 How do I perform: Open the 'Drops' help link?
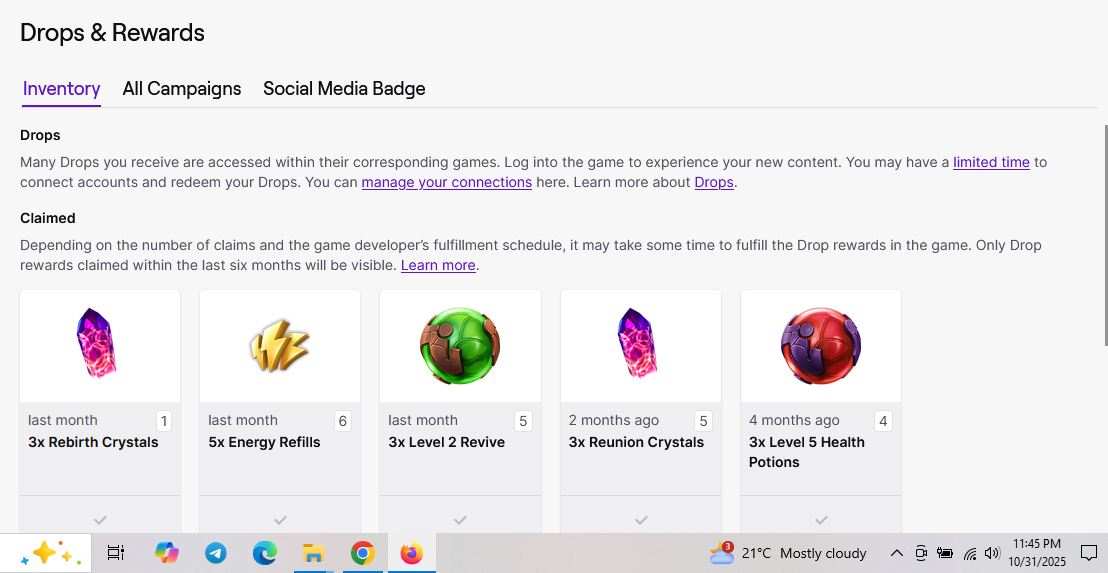coord(714,182)
